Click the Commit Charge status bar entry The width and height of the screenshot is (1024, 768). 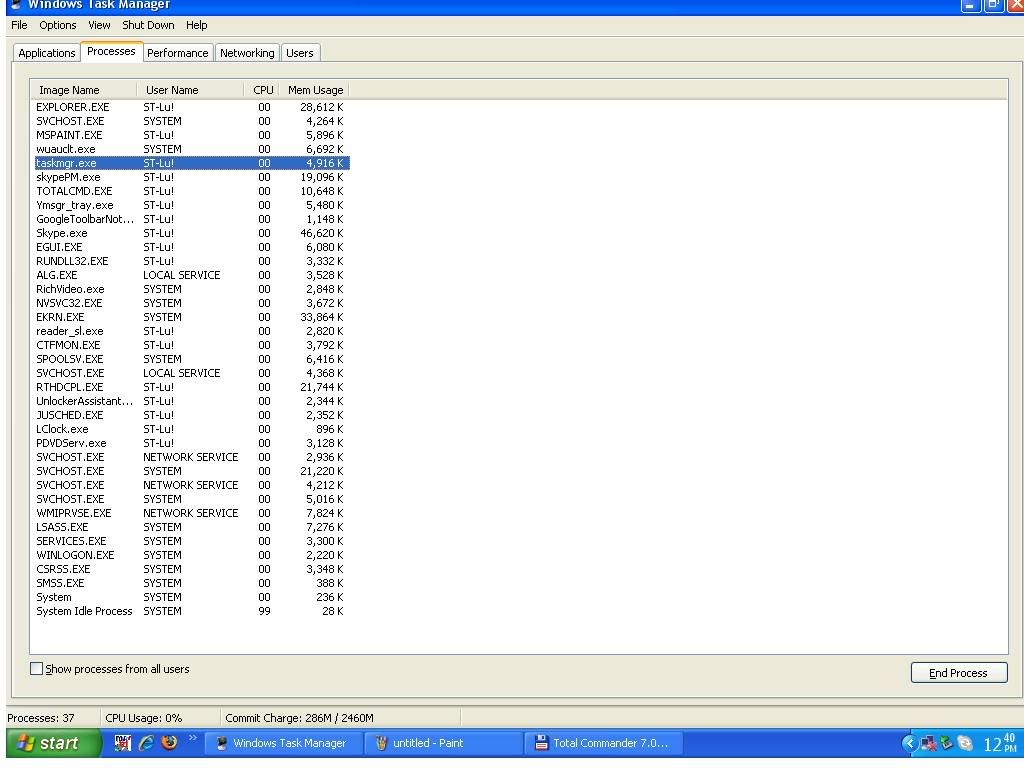(x=299, y=718)
